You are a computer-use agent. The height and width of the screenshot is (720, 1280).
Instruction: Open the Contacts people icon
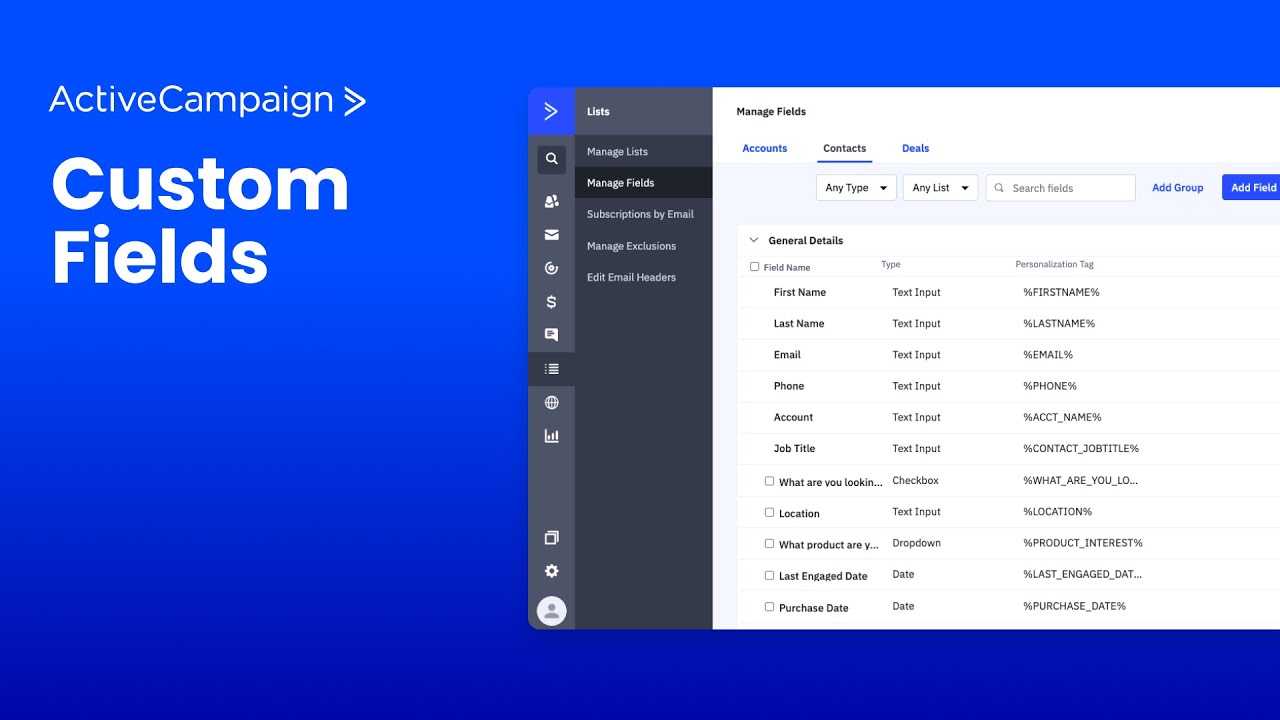click(551, 201)
